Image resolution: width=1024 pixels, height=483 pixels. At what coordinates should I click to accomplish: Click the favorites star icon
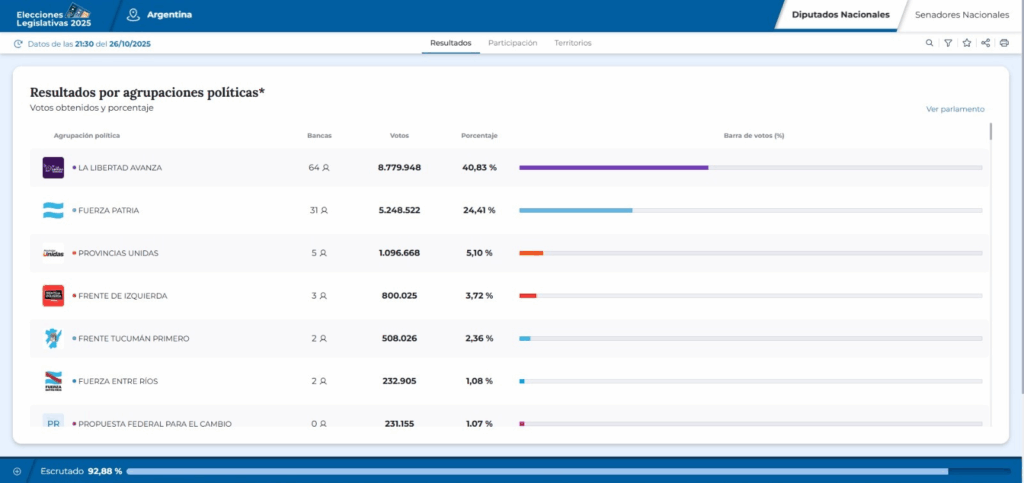coord(967,43)
